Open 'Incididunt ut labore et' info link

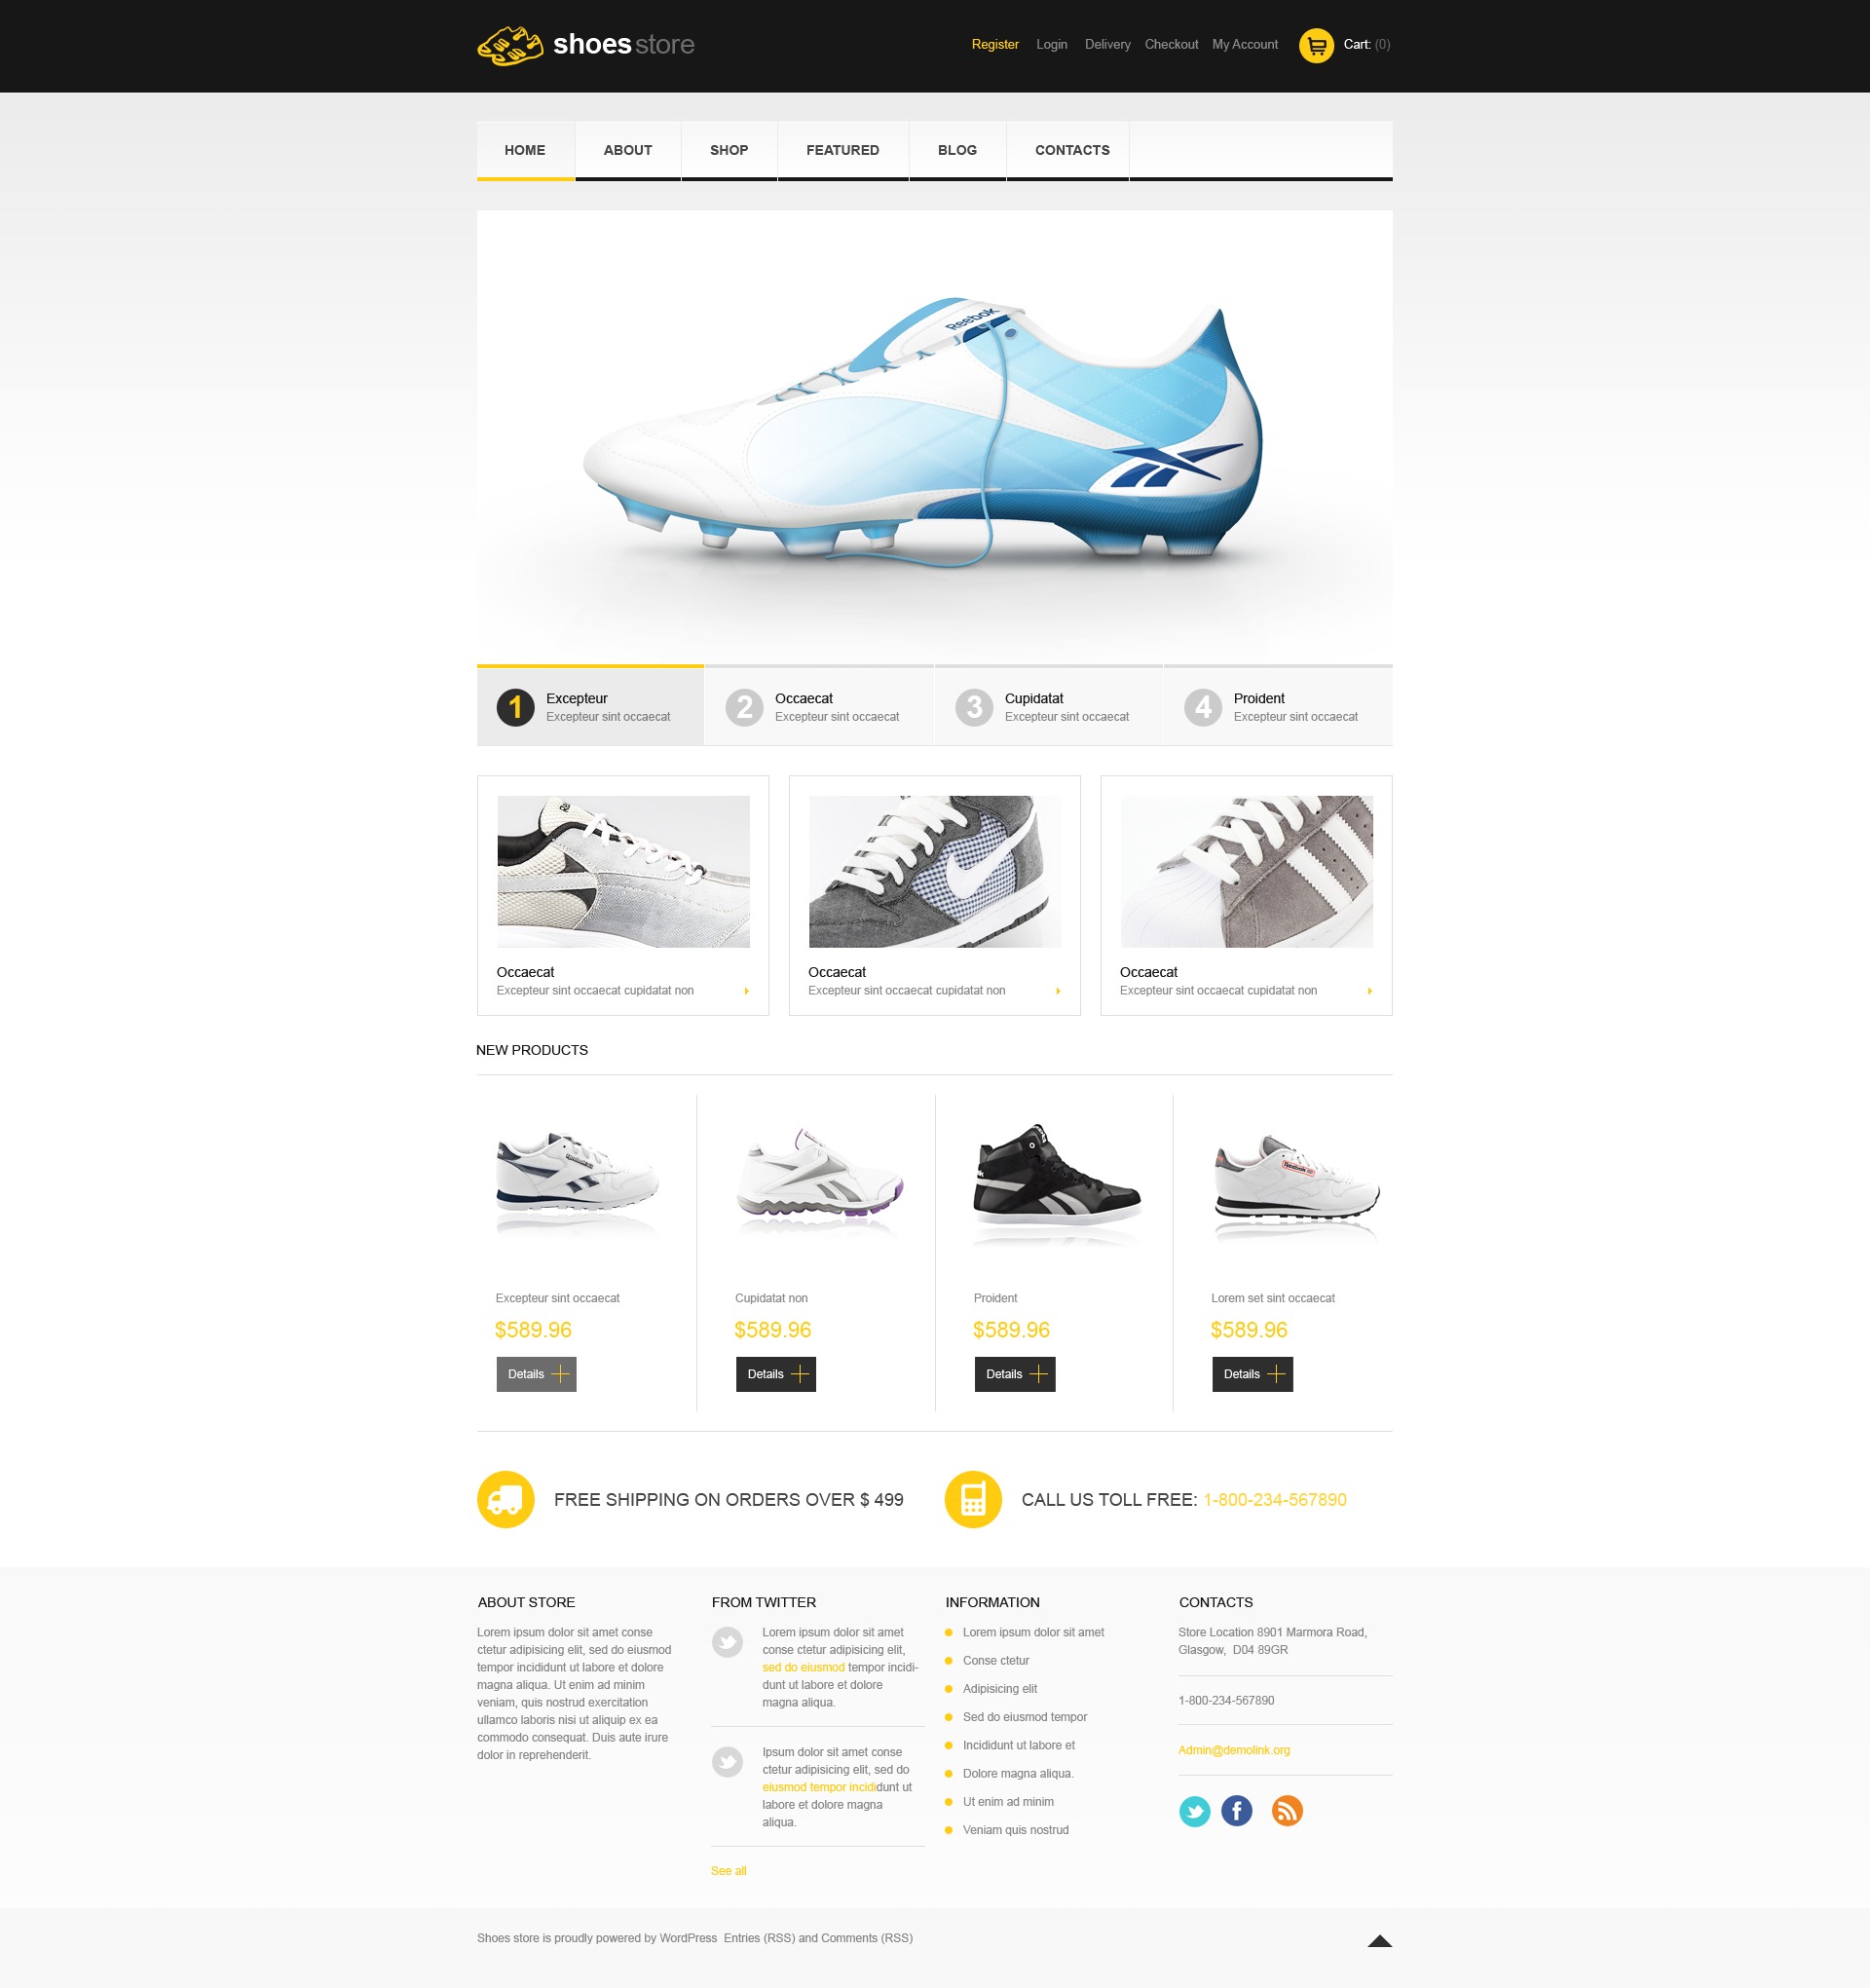coord(1019,1745)
